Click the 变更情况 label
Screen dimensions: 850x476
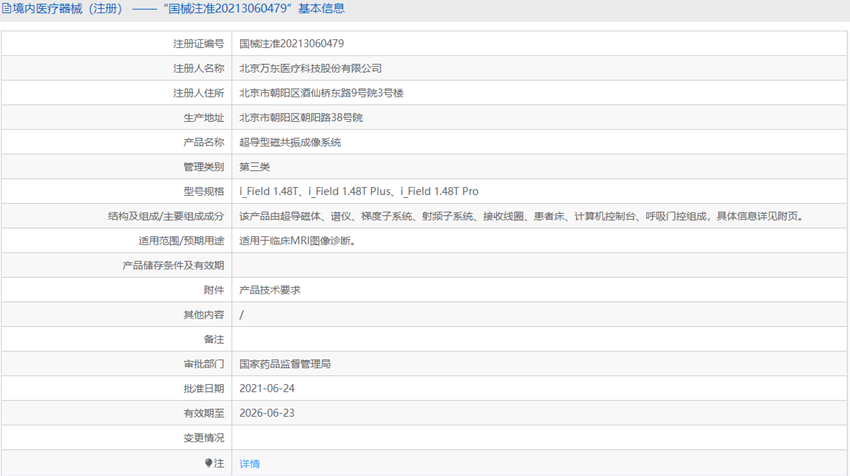click(204, 438)
